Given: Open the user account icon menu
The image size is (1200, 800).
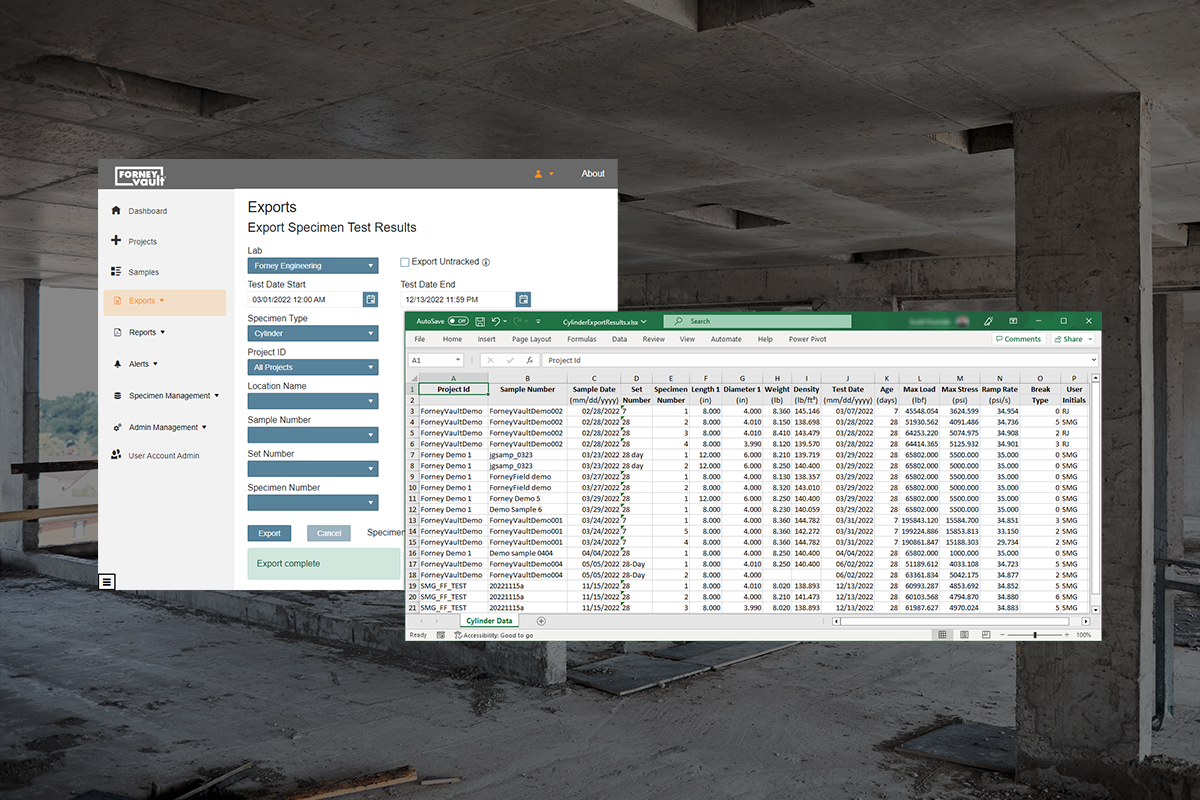Looking at the screenshot, I should coord(538,174).
